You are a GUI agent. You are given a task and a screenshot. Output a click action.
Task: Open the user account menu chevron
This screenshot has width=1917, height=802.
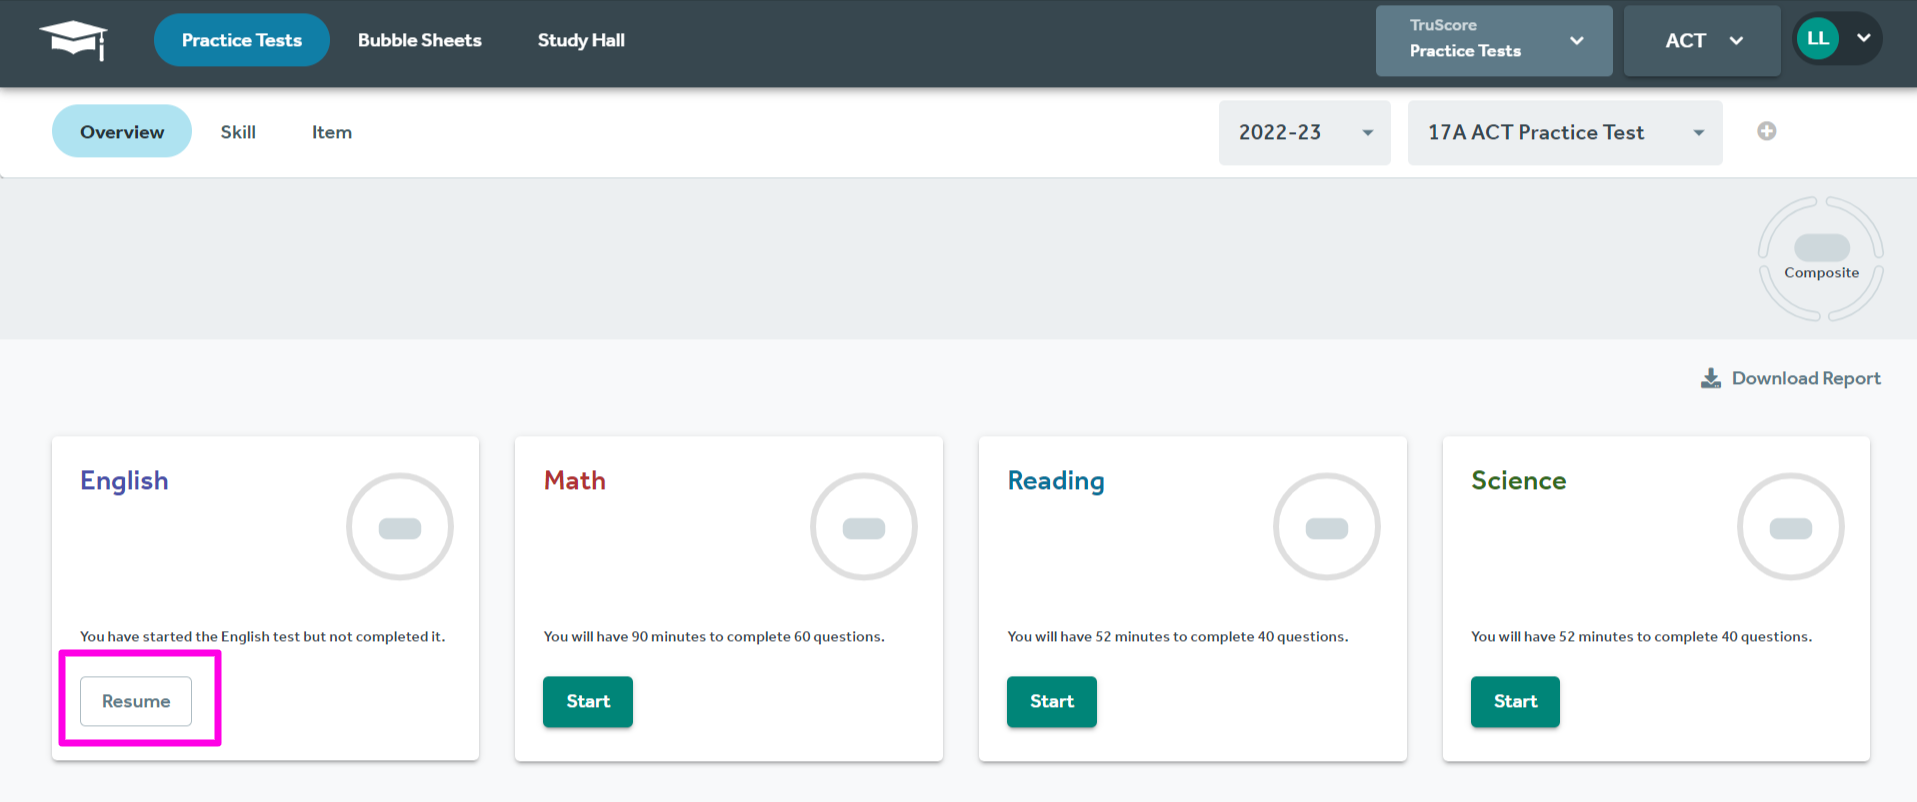pos(1863,39)
